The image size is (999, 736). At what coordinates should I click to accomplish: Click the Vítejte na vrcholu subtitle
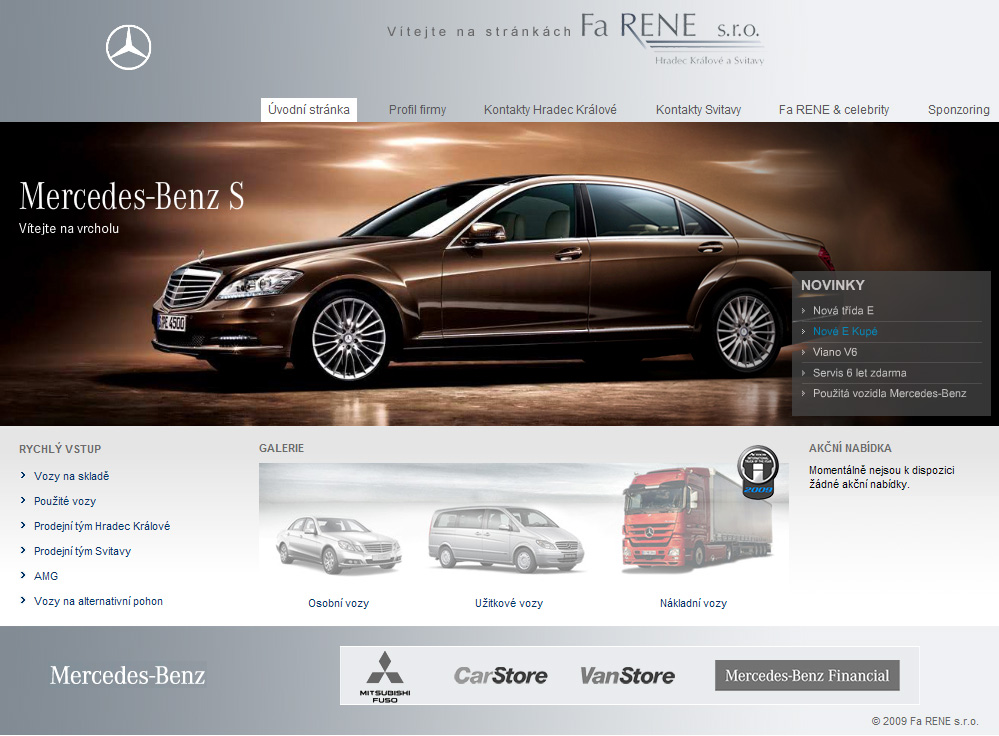(69, 228)
